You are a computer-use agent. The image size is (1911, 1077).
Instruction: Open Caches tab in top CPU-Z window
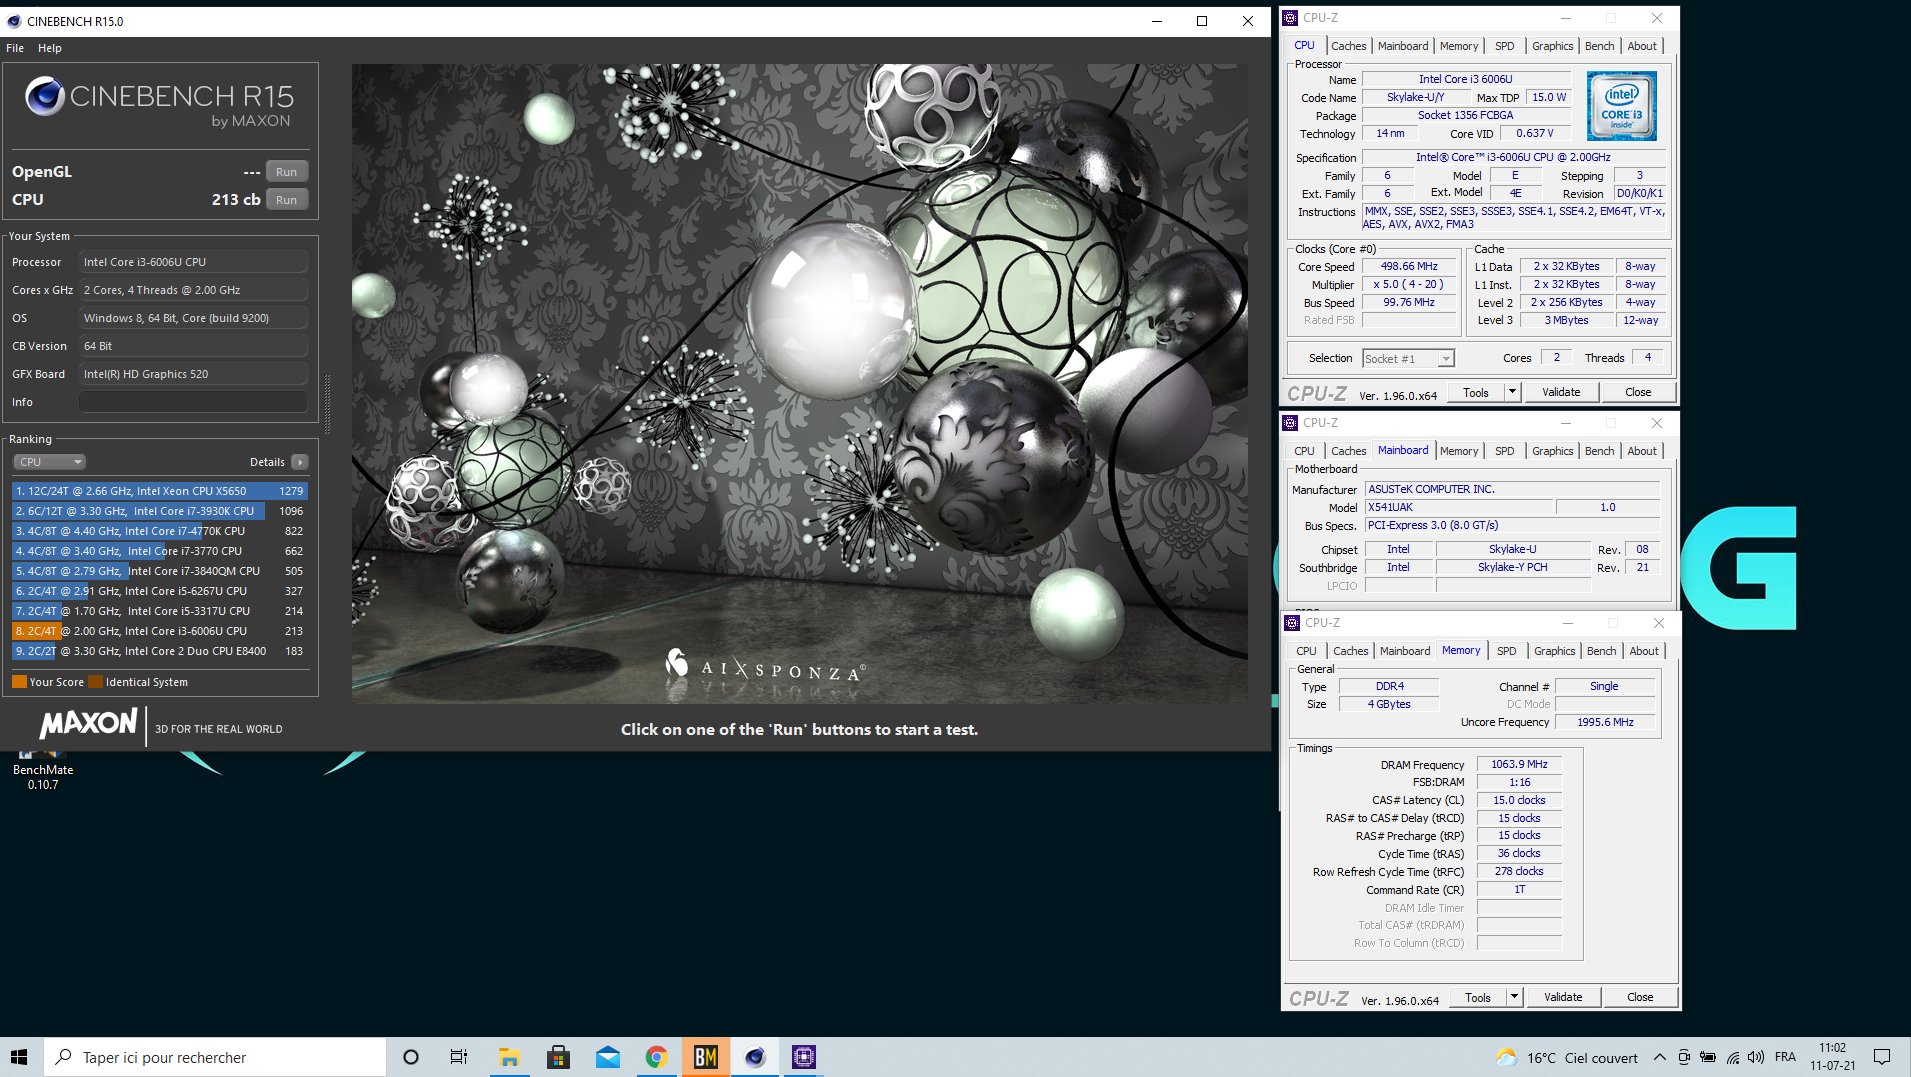(1348, 46)
